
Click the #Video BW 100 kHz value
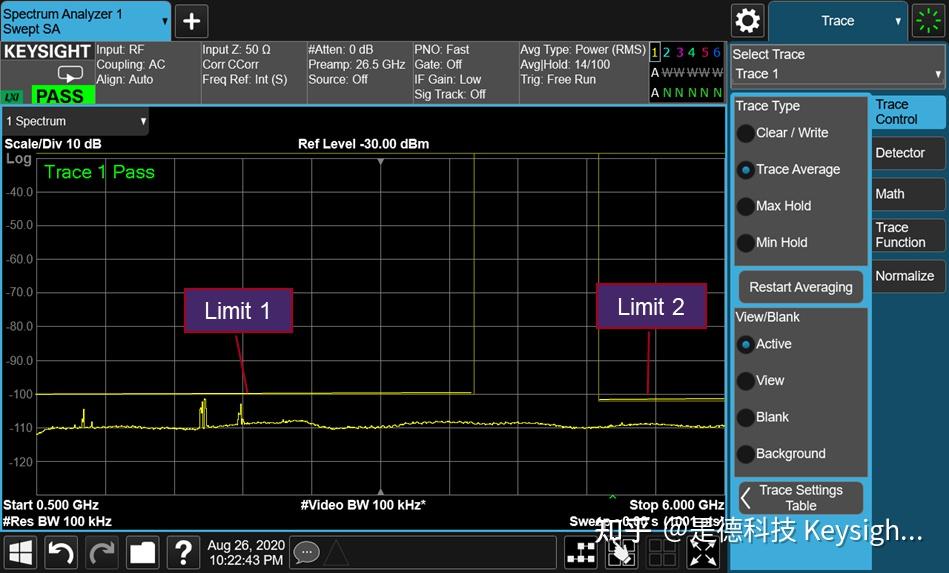tap(363, 505)
